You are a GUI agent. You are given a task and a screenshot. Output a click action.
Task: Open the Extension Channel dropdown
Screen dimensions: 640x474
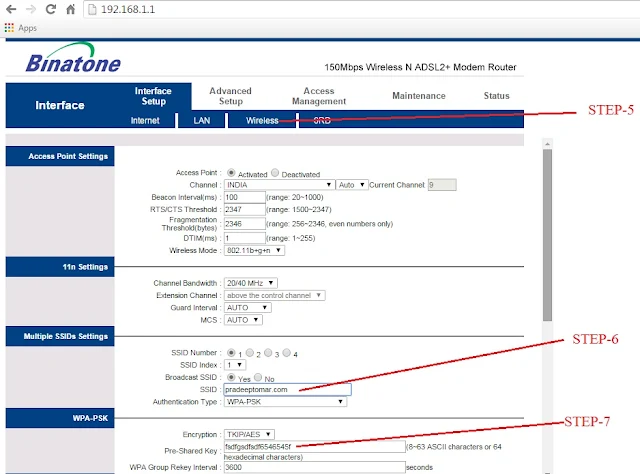(274, 295)
